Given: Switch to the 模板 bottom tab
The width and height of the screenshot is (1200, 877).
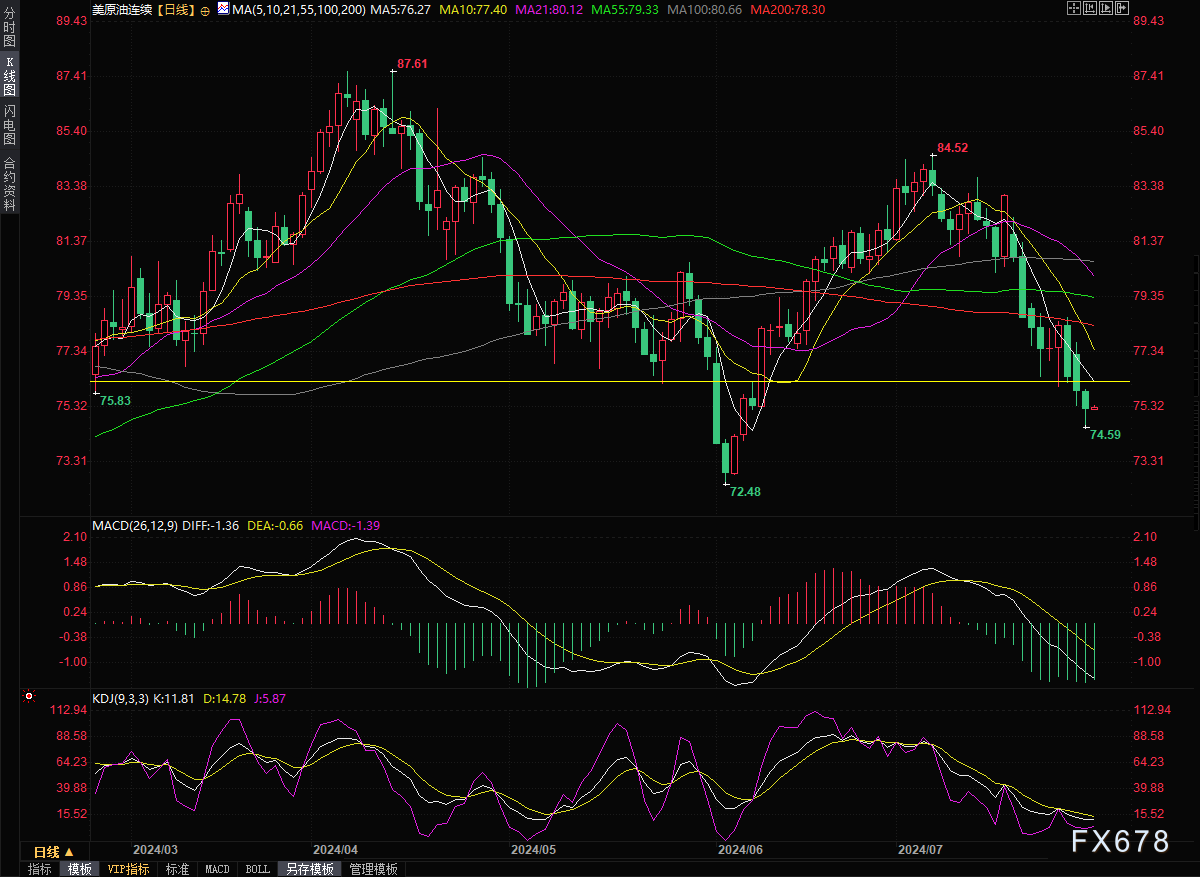Looking at the screenshot, I should 79,869.
